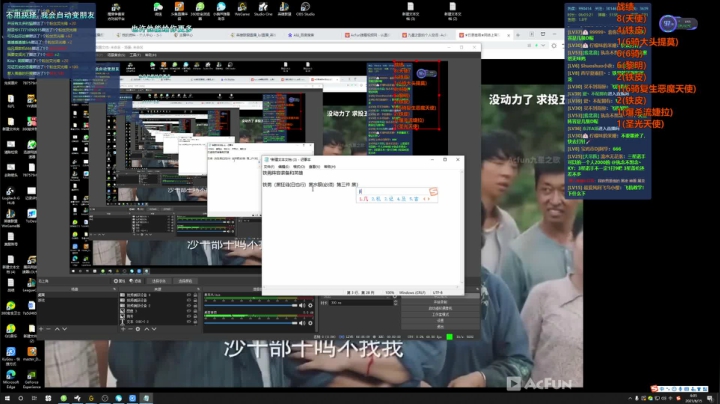Move selected source up with the arrow

146,329
